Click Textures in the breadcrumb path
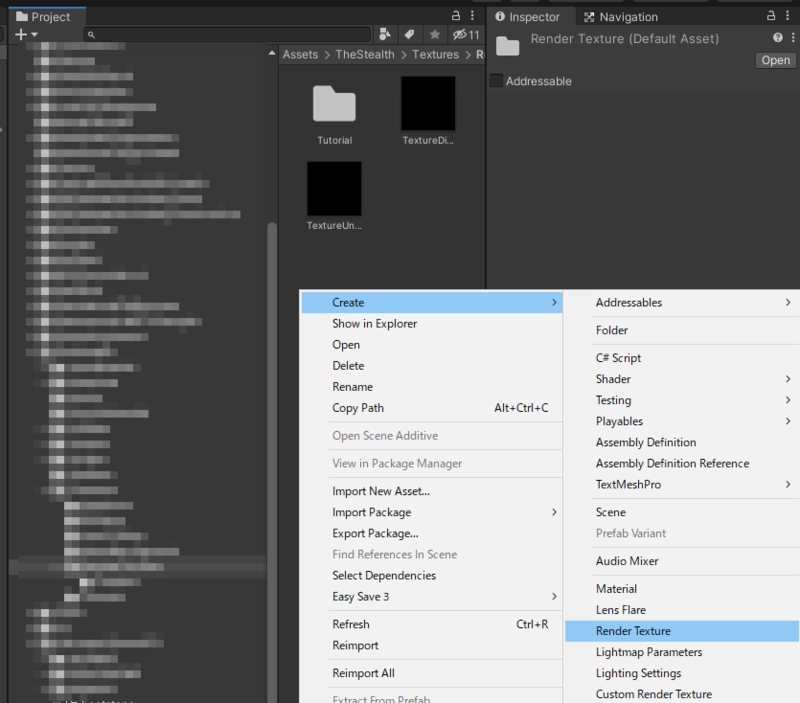This screenshot has width=800, height=703. point(435,54)
